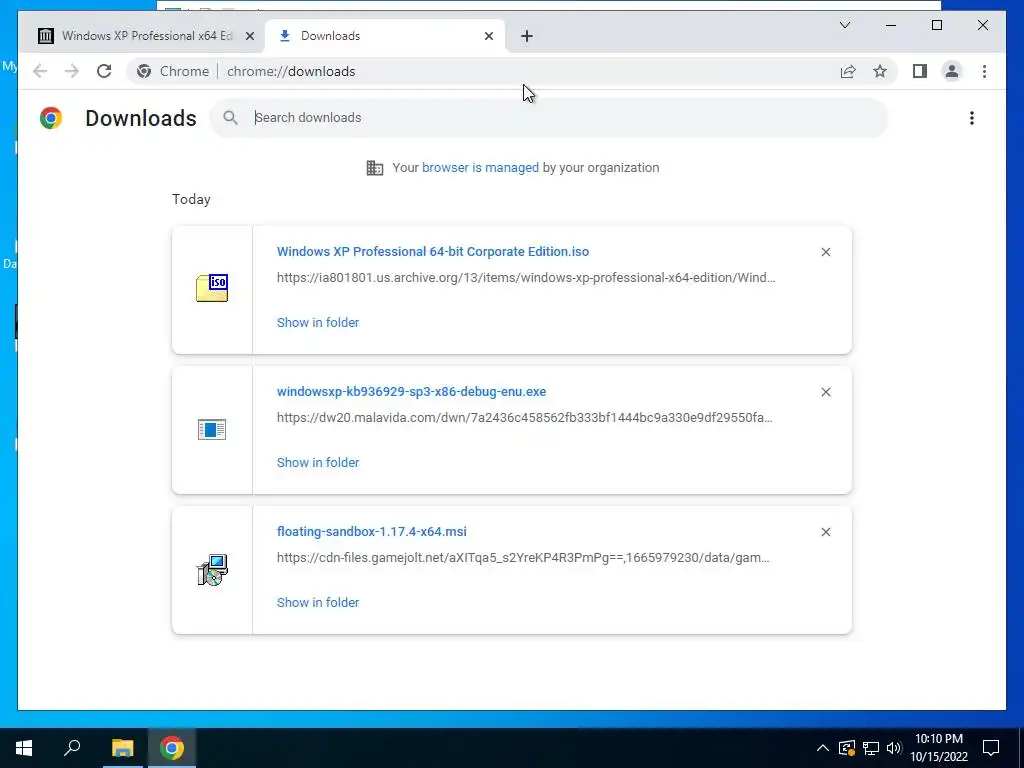
Task: Click the gamejolt.net source URL
Action: pyautogui.click(x=523, y=558)
